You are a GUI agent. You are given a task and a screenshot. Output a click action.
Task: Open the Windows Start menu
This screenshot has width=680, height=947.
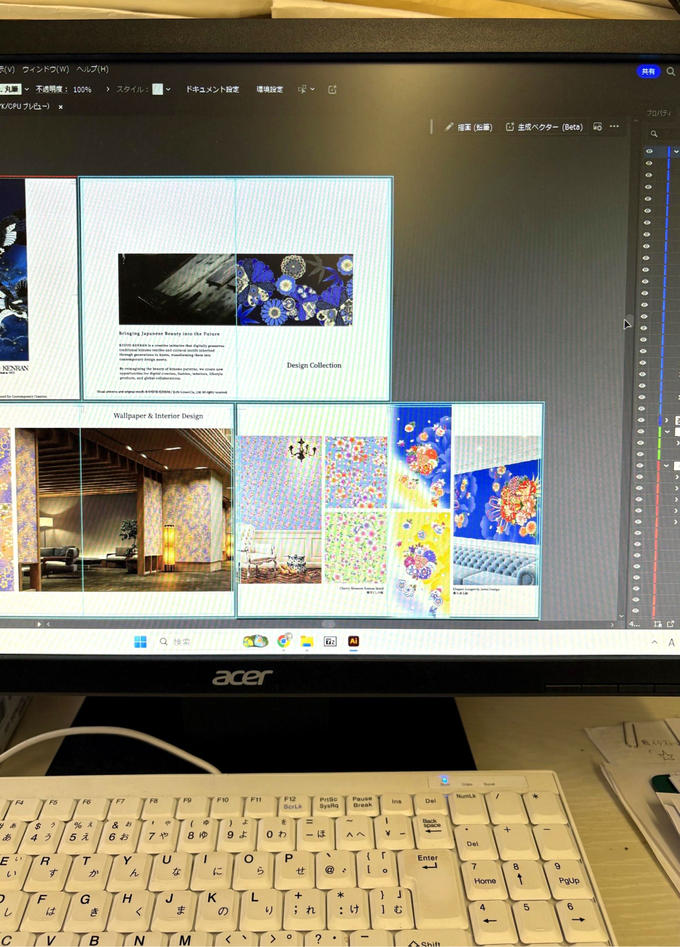pos(140,641)
